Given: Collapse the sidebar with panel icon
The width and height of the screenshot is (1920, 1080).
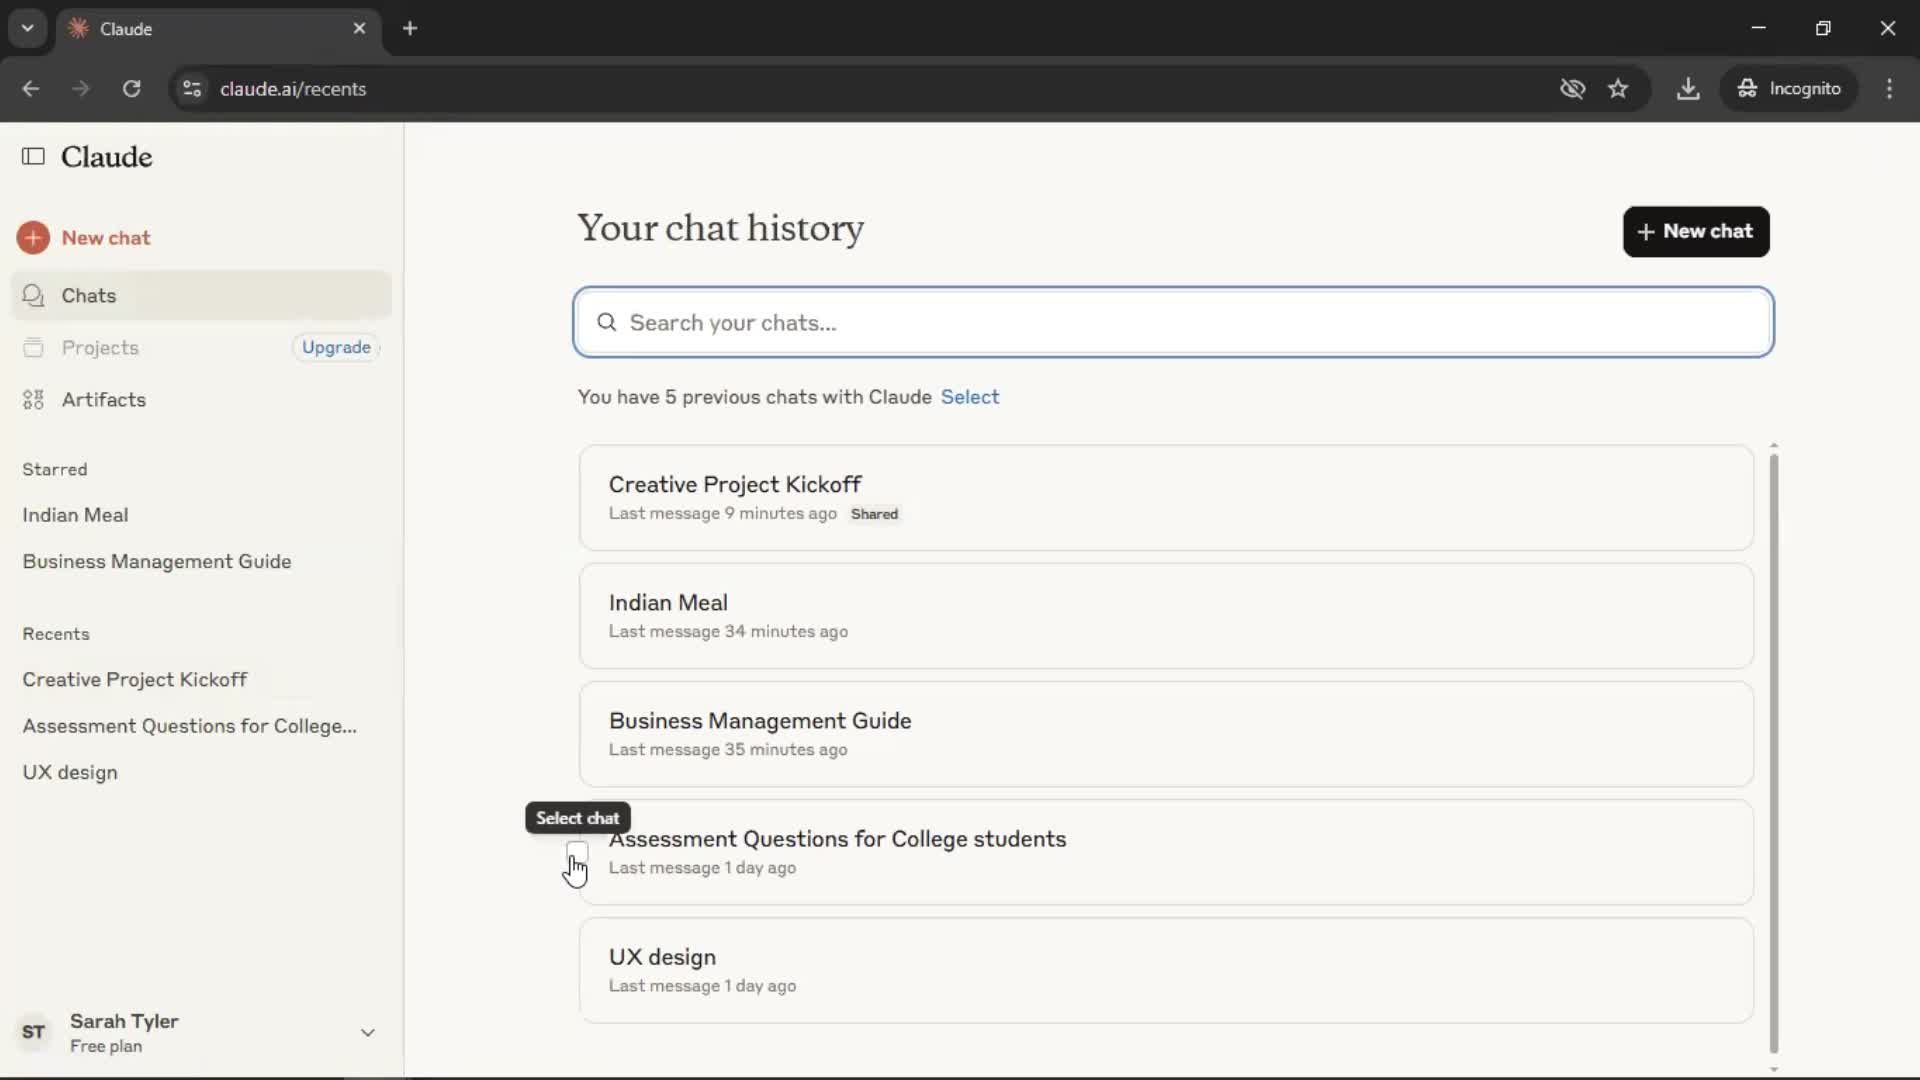Looking at the screenshot, I should [33, 156].
